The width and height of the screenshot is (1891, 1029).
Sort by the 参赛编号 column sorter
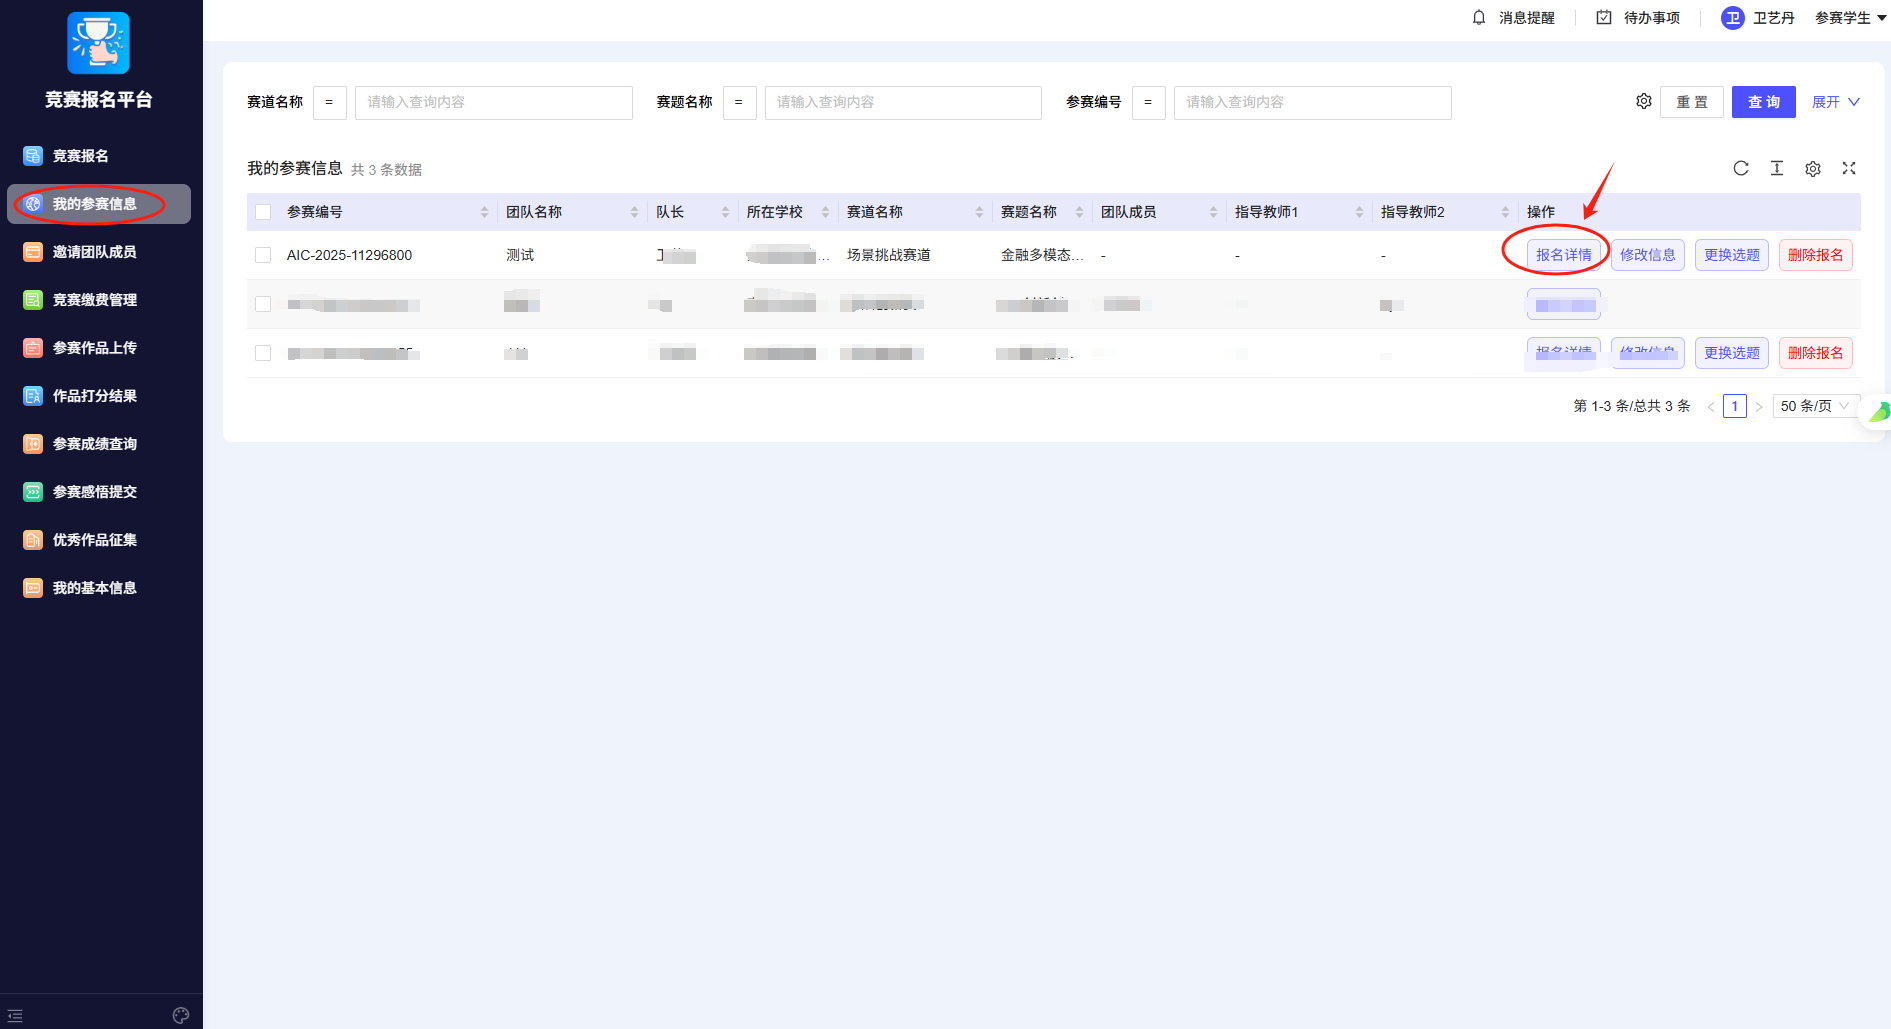point(484,212)
